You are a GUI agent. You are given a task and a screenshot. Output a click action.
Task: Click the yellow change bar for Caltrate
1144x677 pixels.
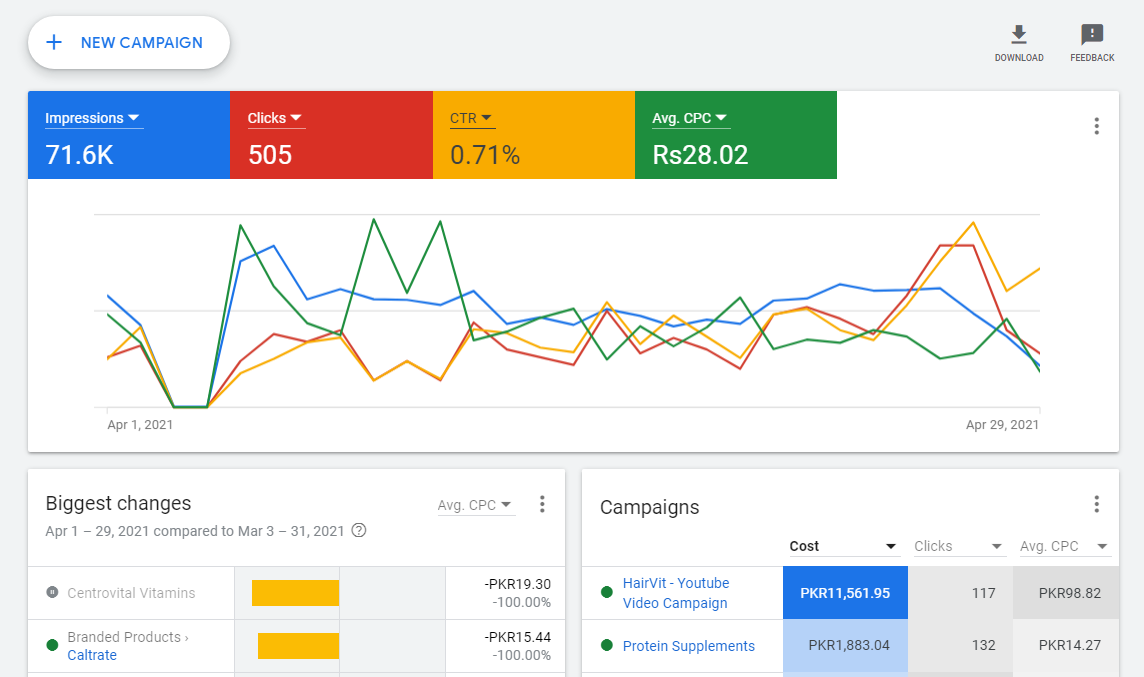298,646
